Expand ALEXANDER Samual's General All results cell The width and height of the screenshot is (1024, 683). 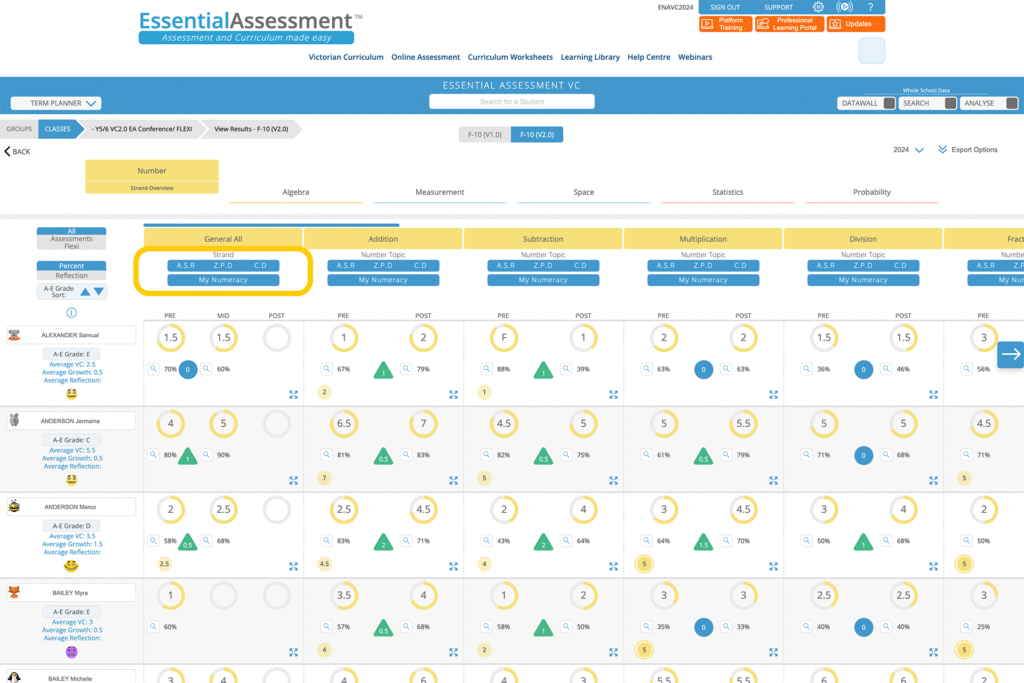tap(293, 394)
